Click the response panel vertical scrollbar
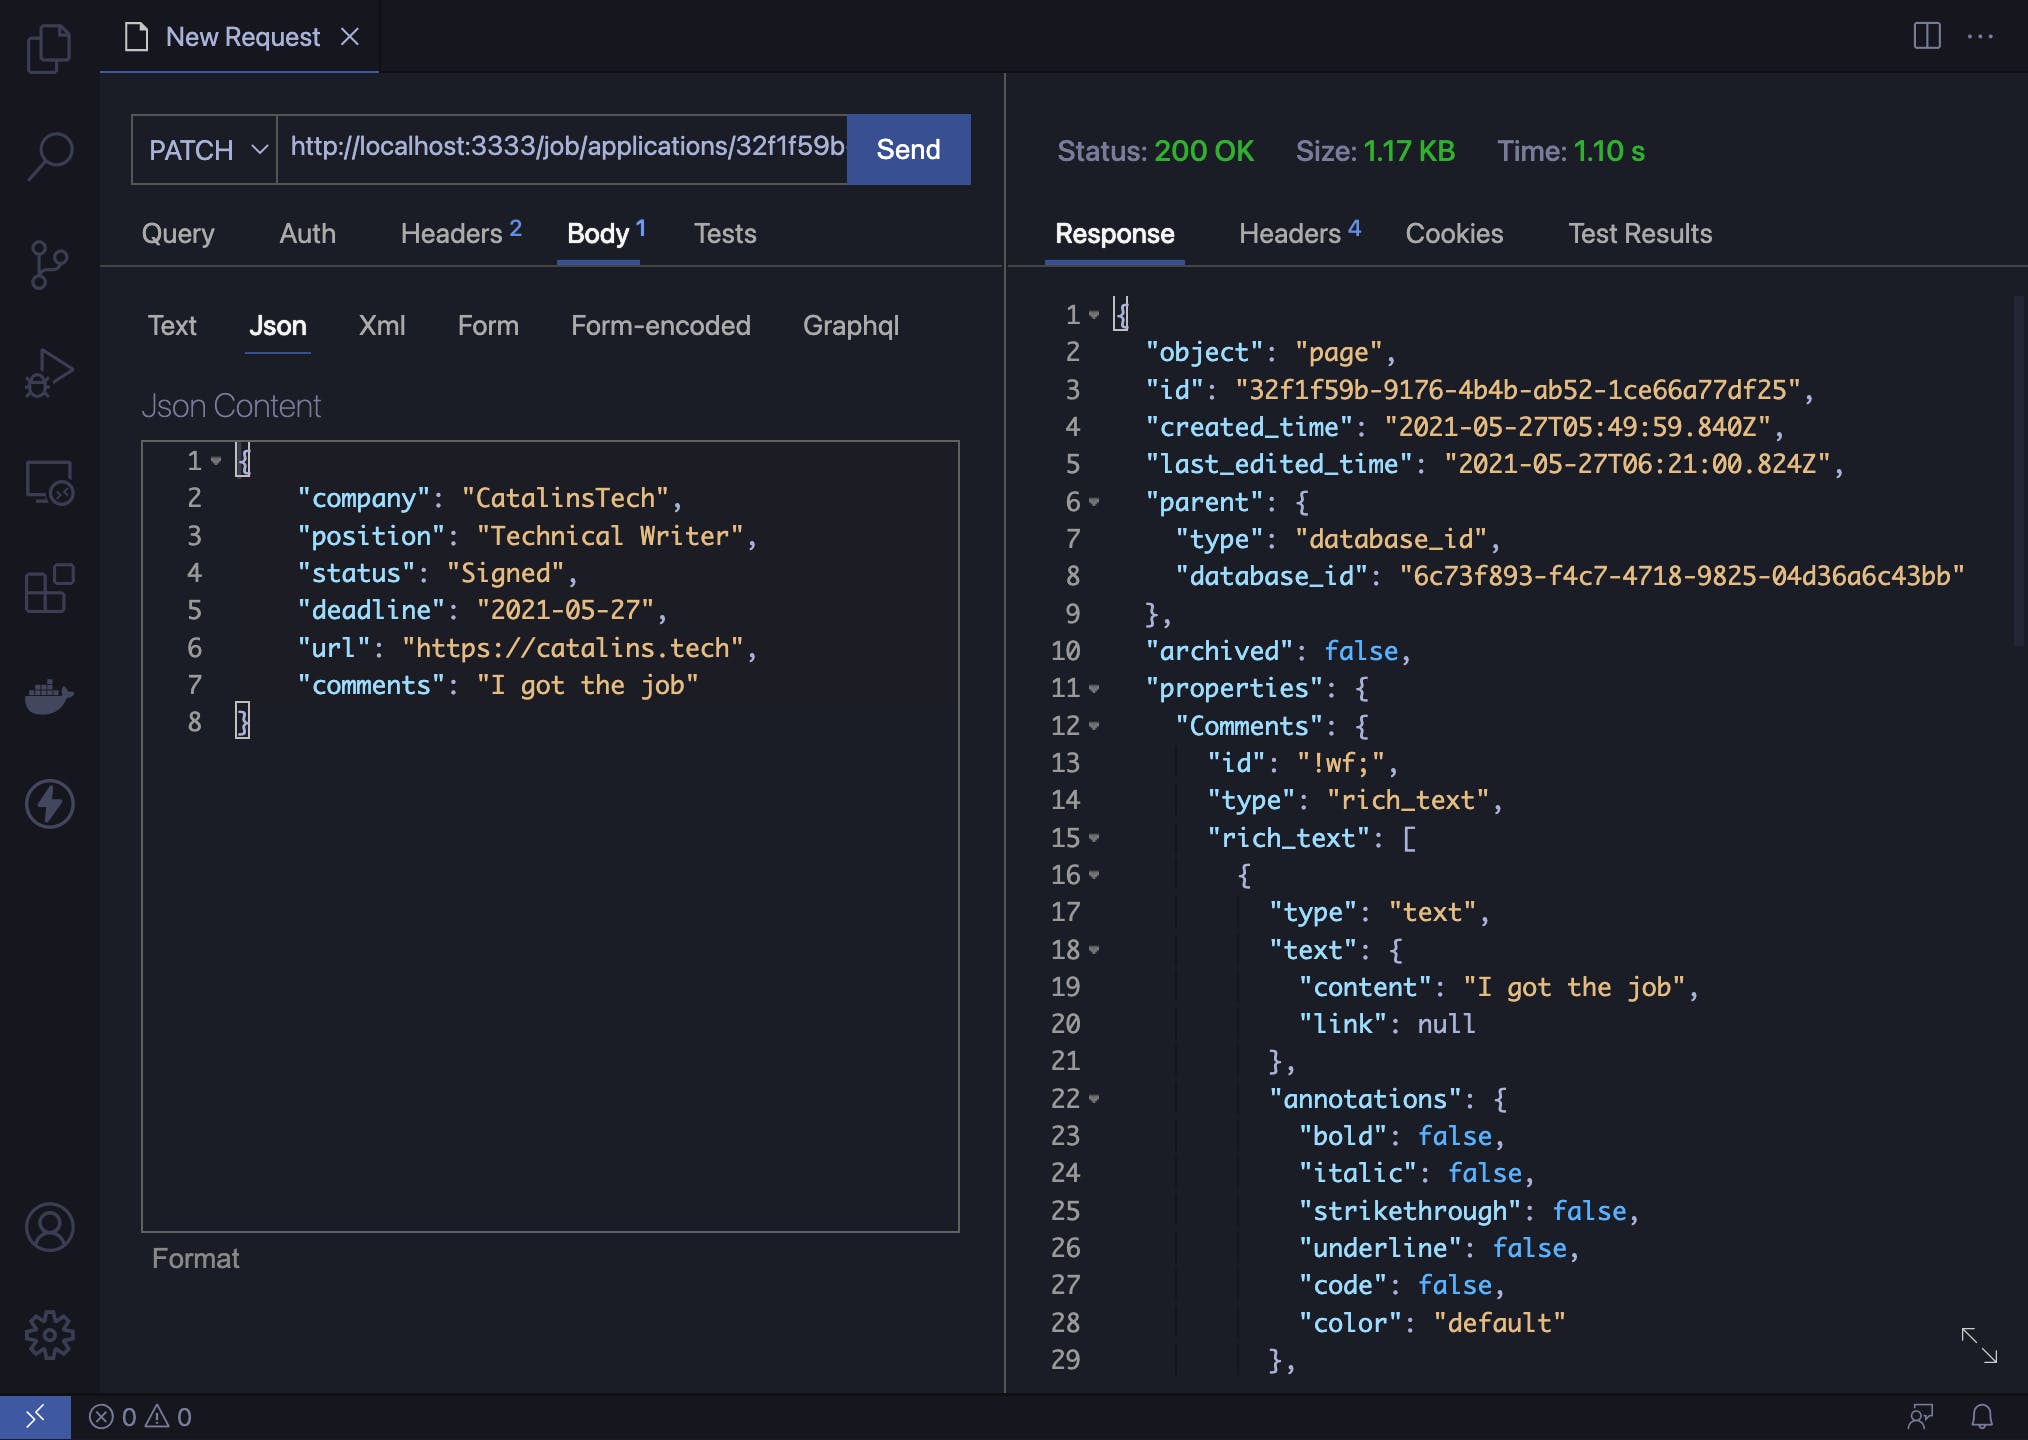Screen dimensions: 2028x1440 tap(2018, 470)
